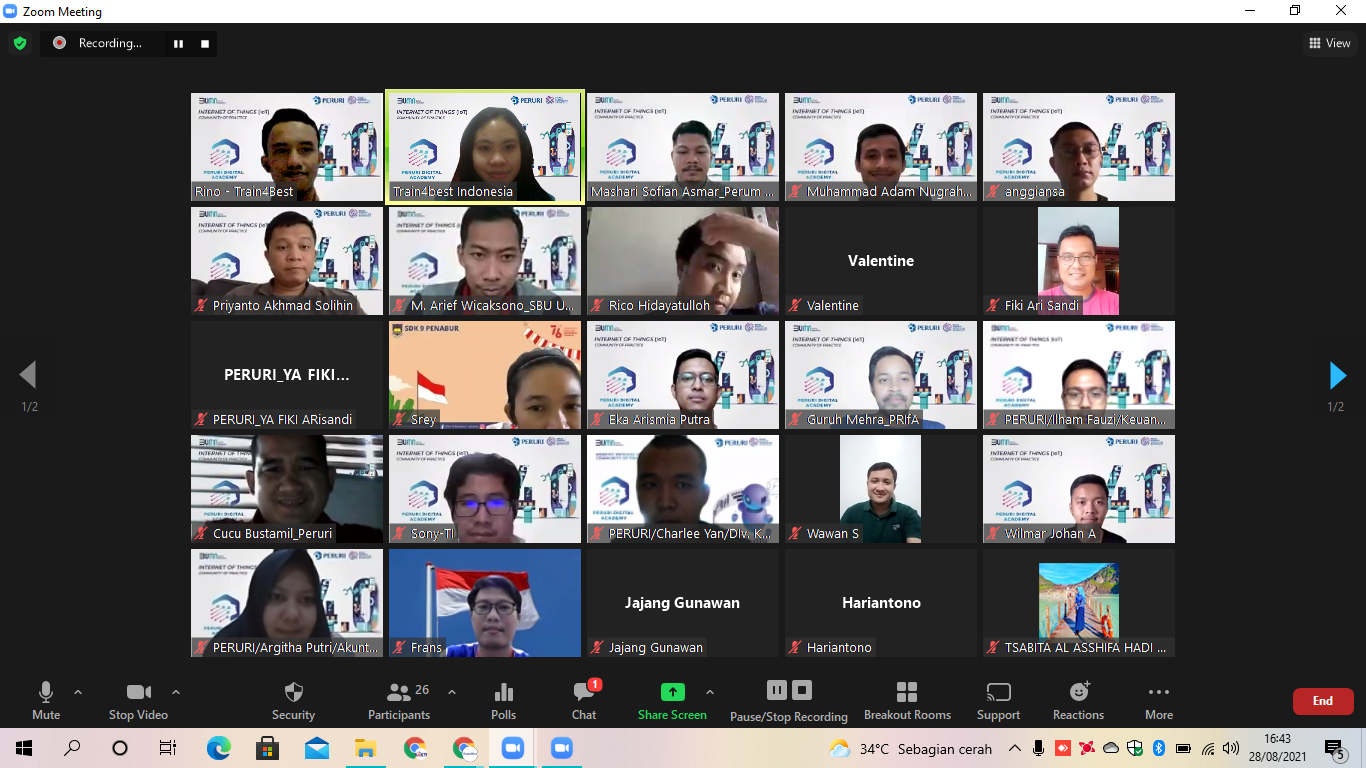
Task: Open the Support remote control icon
Action: [998, 700]
